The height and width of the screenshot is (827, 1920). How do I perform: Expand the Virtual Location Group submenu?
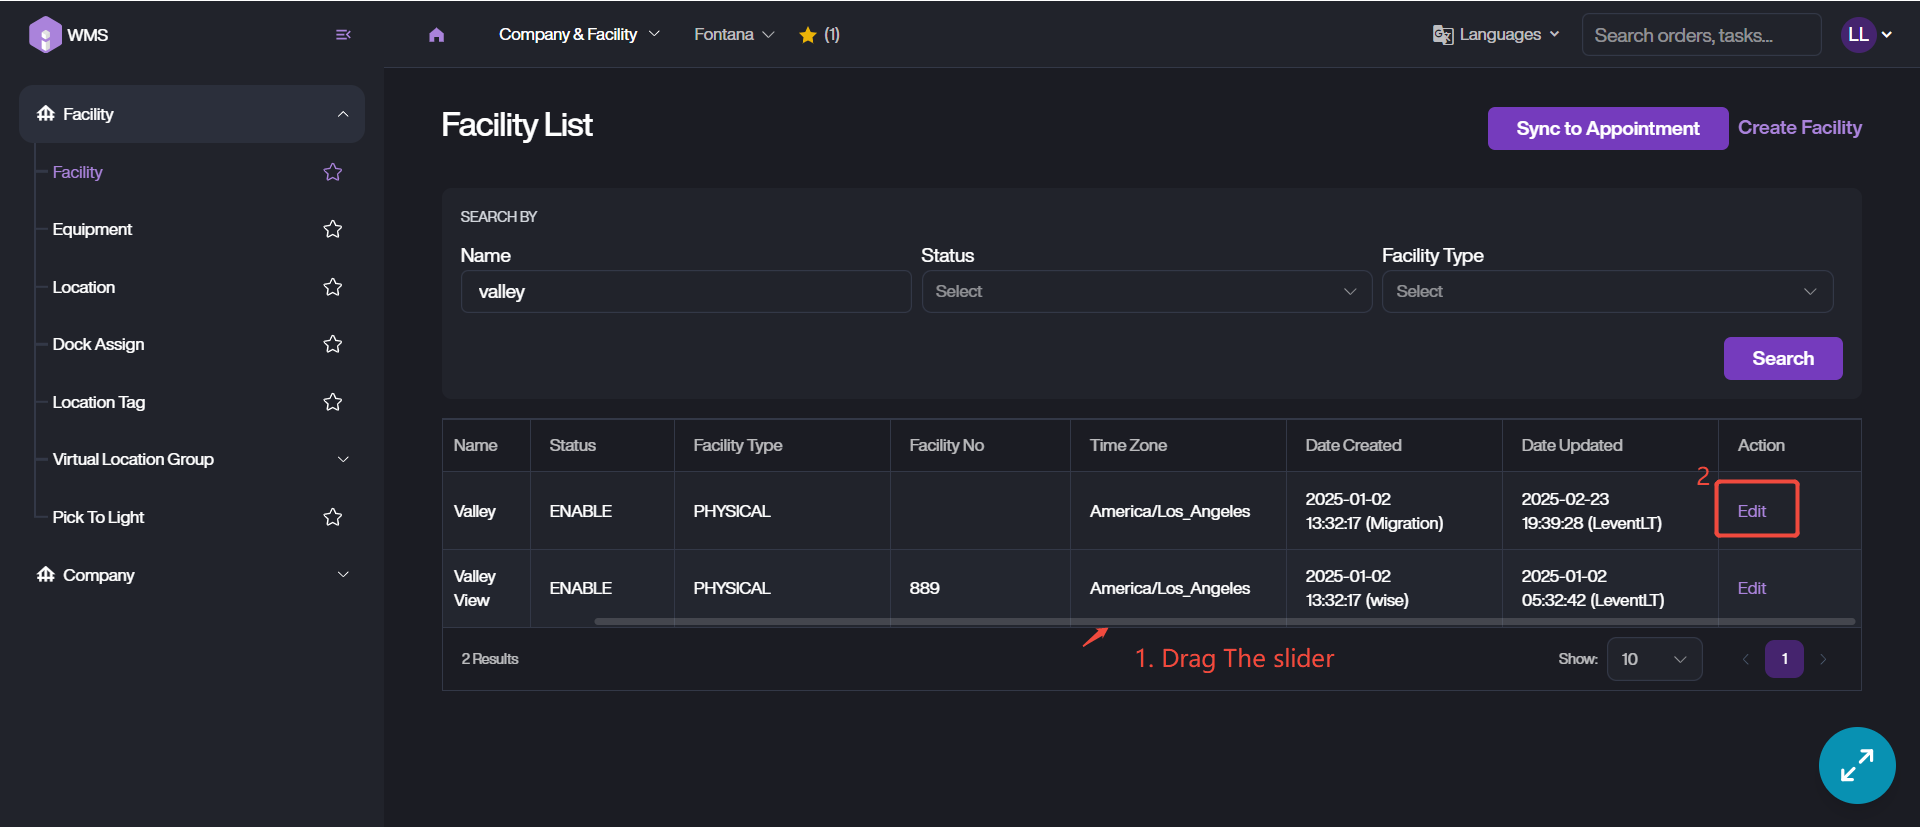pos(343,459)
